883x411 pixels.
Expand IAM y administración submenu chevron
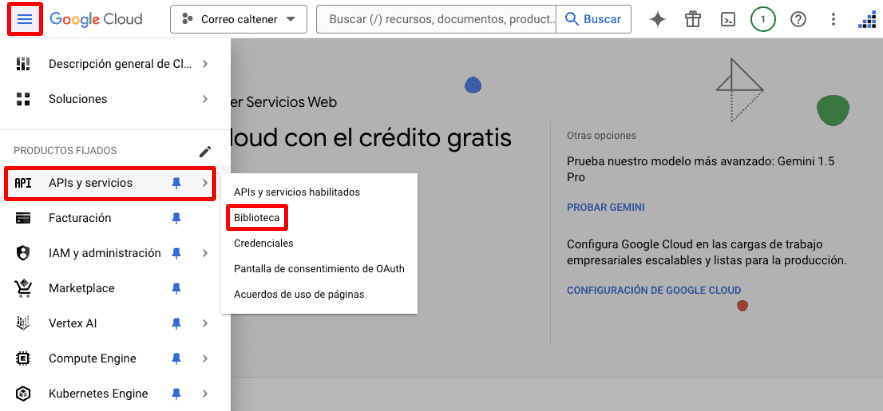click(205, 253)
